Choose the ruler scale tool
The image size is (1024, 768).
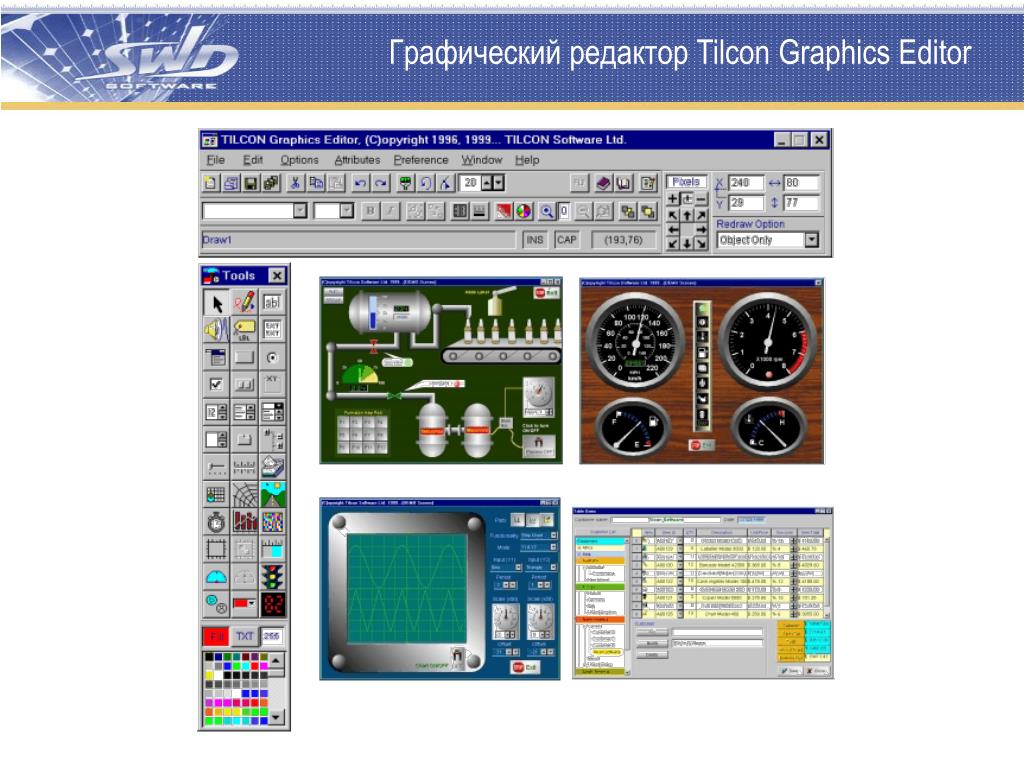[244, 467]
